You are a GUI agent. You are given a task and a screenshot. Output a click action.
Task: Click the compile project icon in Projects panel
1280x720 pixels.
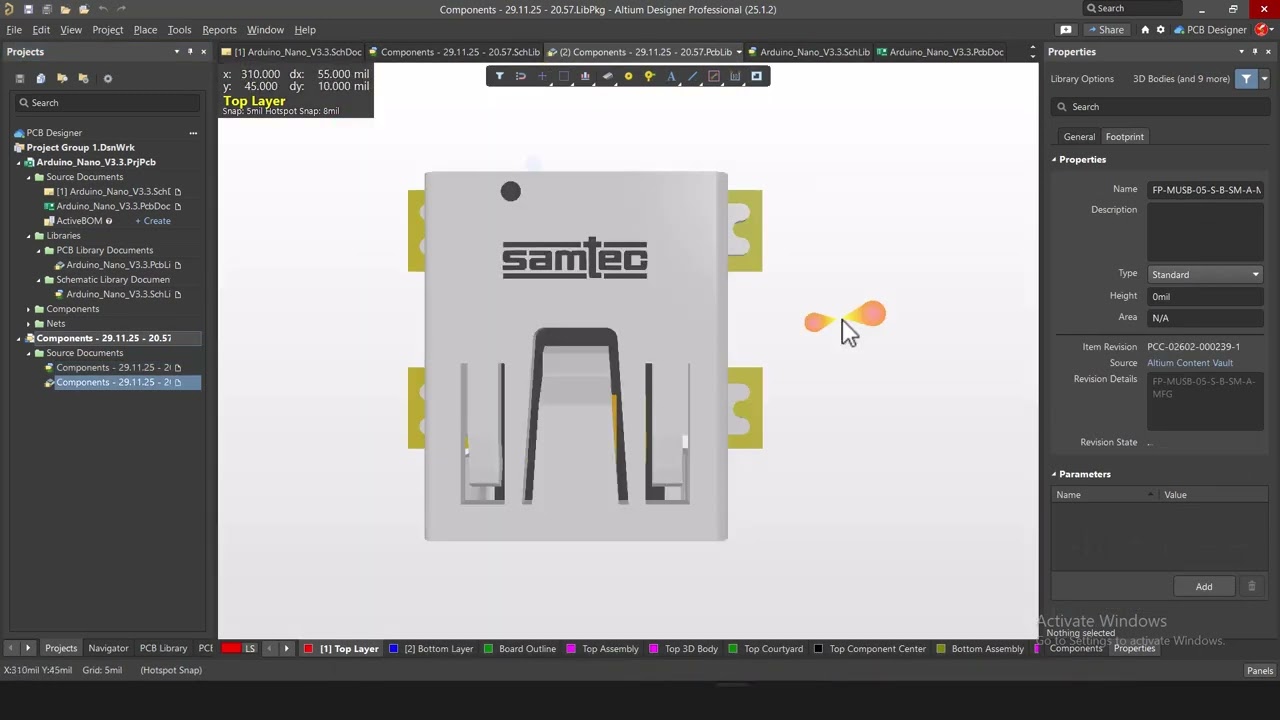point(41,78)
